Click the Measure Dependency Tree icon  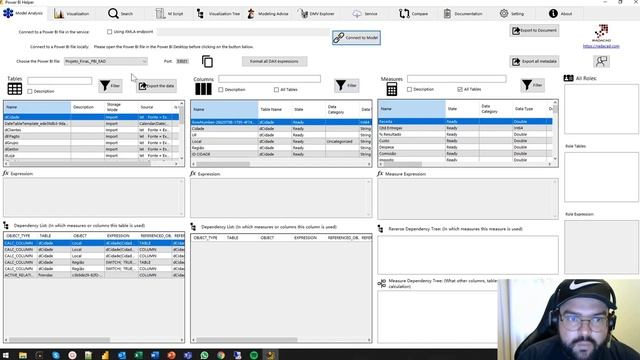(x=382, y=283)
